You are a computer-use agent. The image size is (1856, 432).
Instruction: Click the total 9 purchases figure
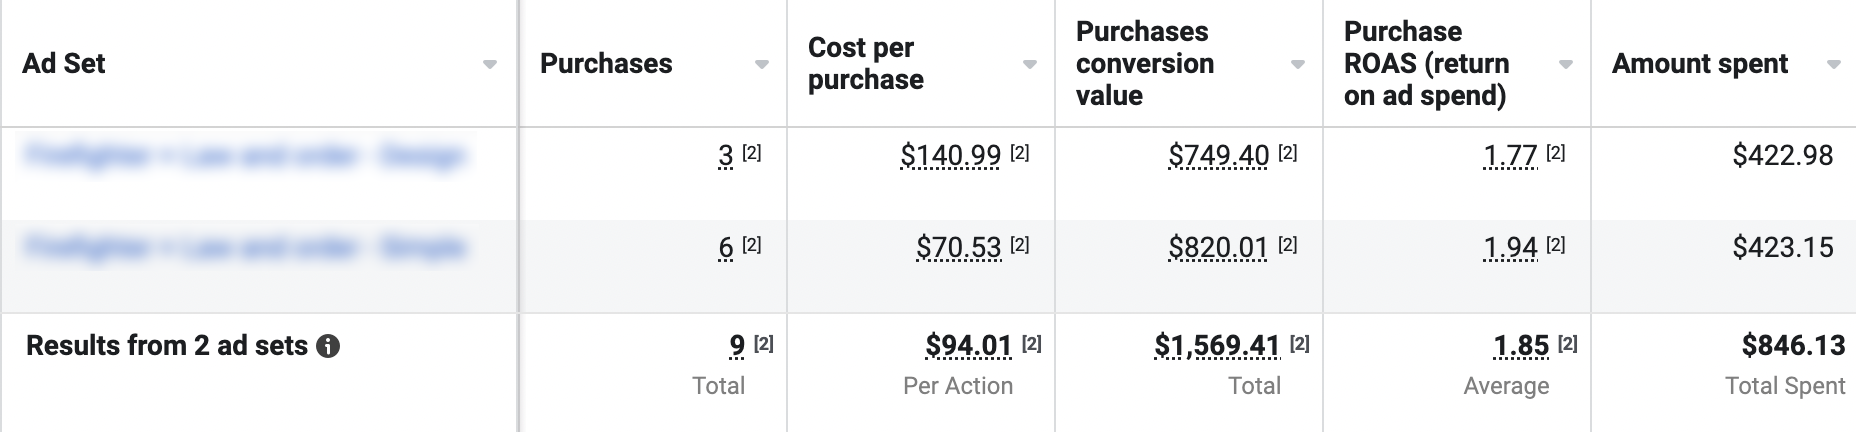tap(737, 346)
